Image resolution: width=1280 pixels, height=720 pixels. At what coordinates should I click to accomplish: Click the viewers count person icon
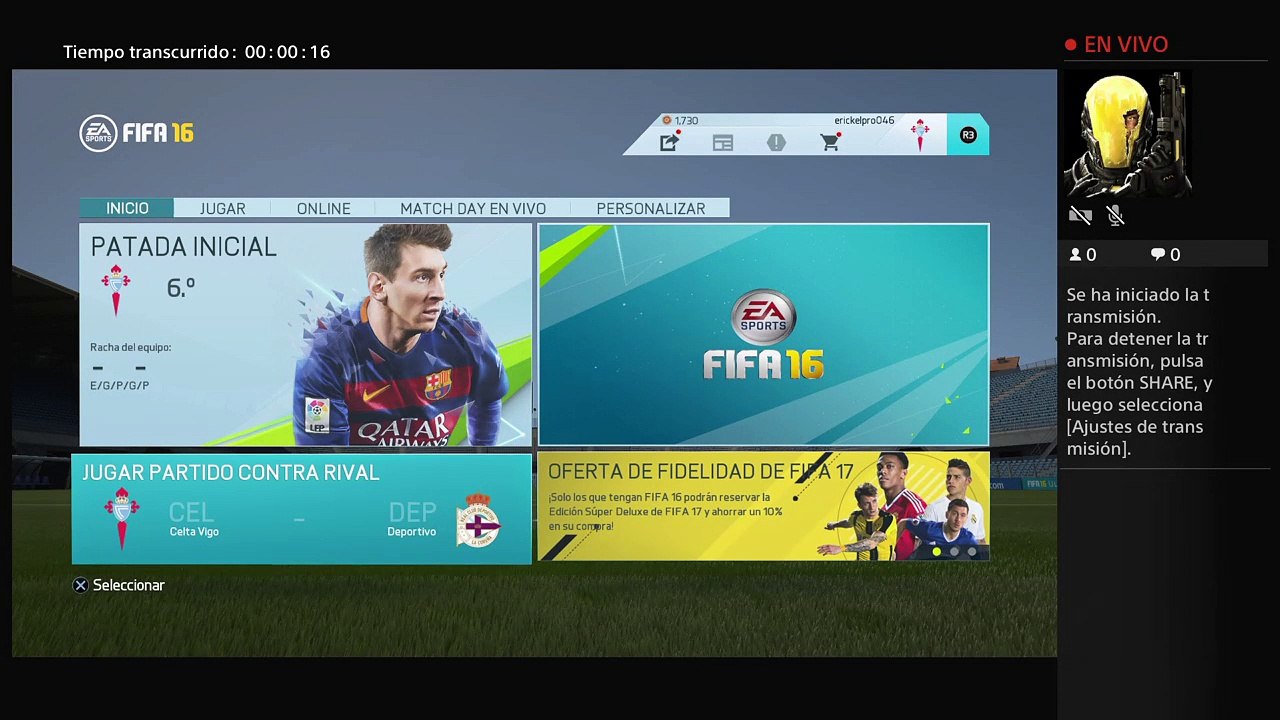click(1076, 255)
